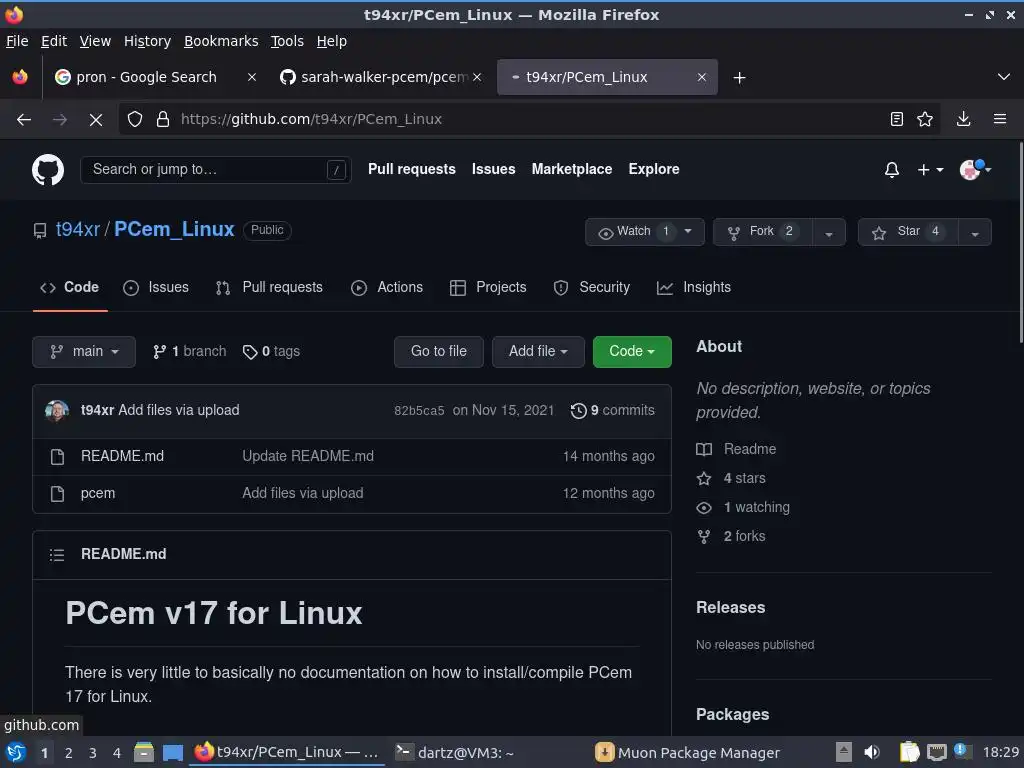Focus the GitHub search box

click(x=216, y=170)
